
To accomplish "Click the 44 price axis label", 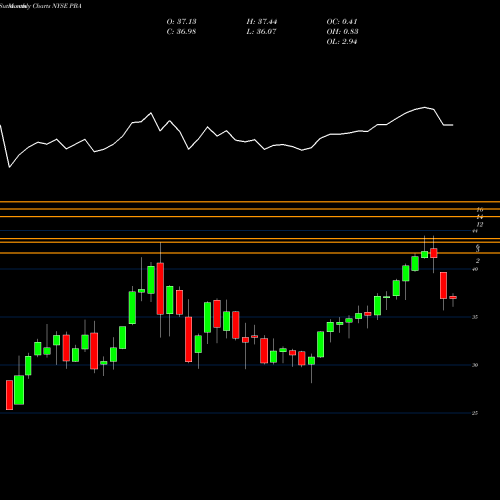I will [x=475, y=231].
